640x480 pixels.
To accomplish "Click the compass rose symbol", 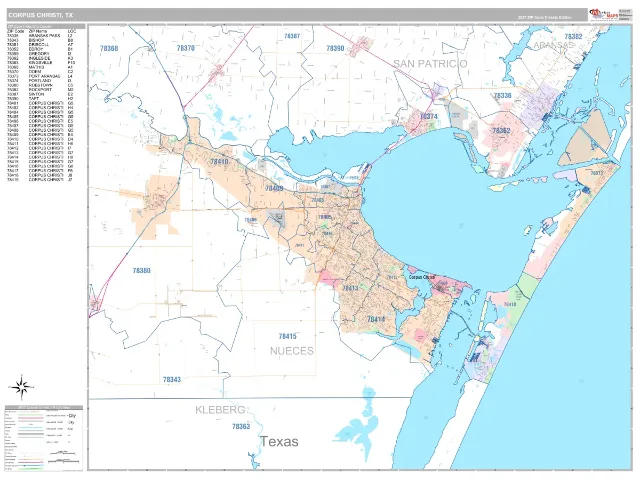I will [22, 387].
